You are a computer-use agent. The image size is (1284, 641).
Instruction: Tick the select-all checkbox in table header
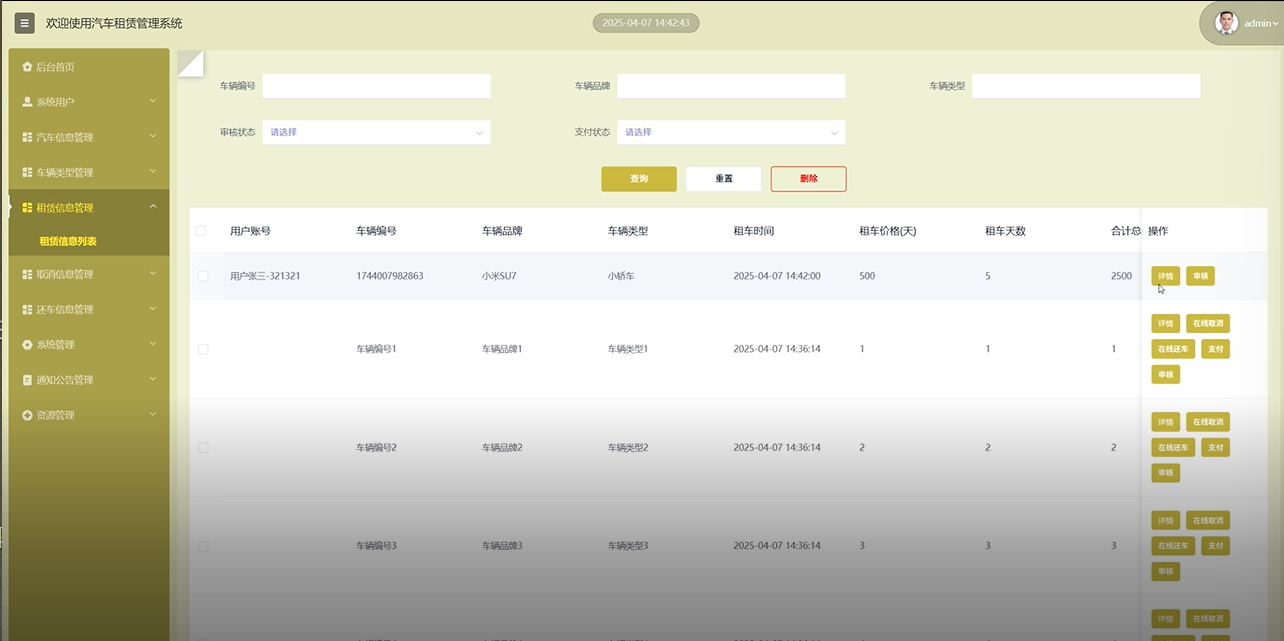[201, 231]
